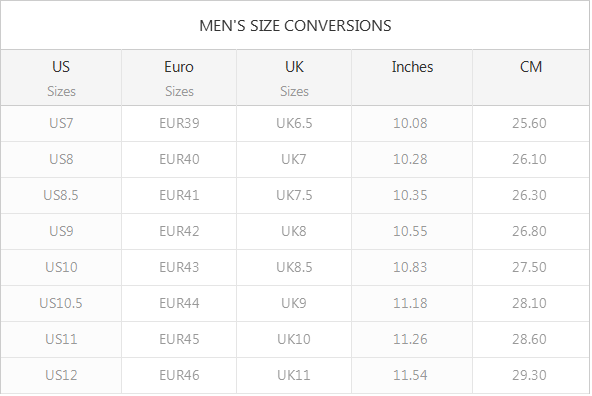
Task: Select the 27.50 CM cell
Action: point(530,267)
